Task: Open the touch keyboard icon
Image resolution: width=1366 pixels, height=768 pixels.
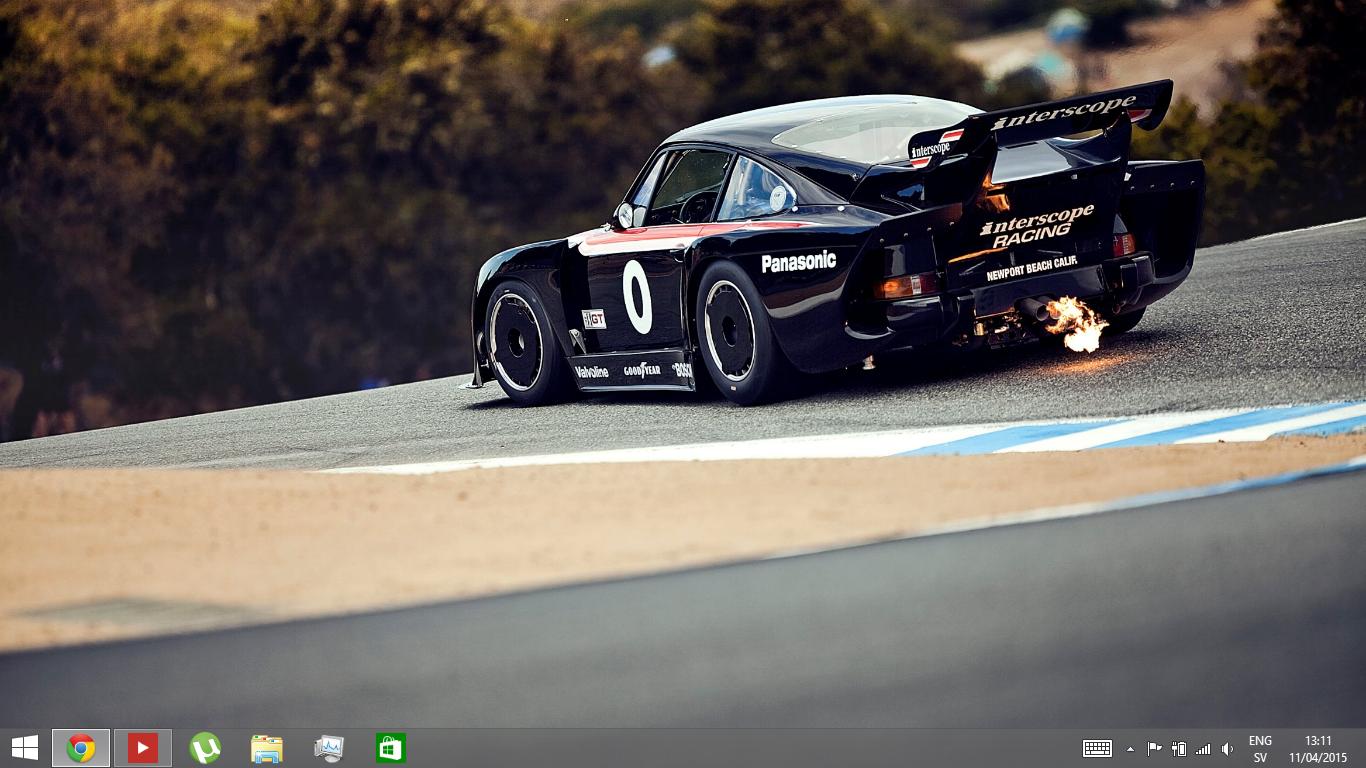Action: click(1097, 748)
